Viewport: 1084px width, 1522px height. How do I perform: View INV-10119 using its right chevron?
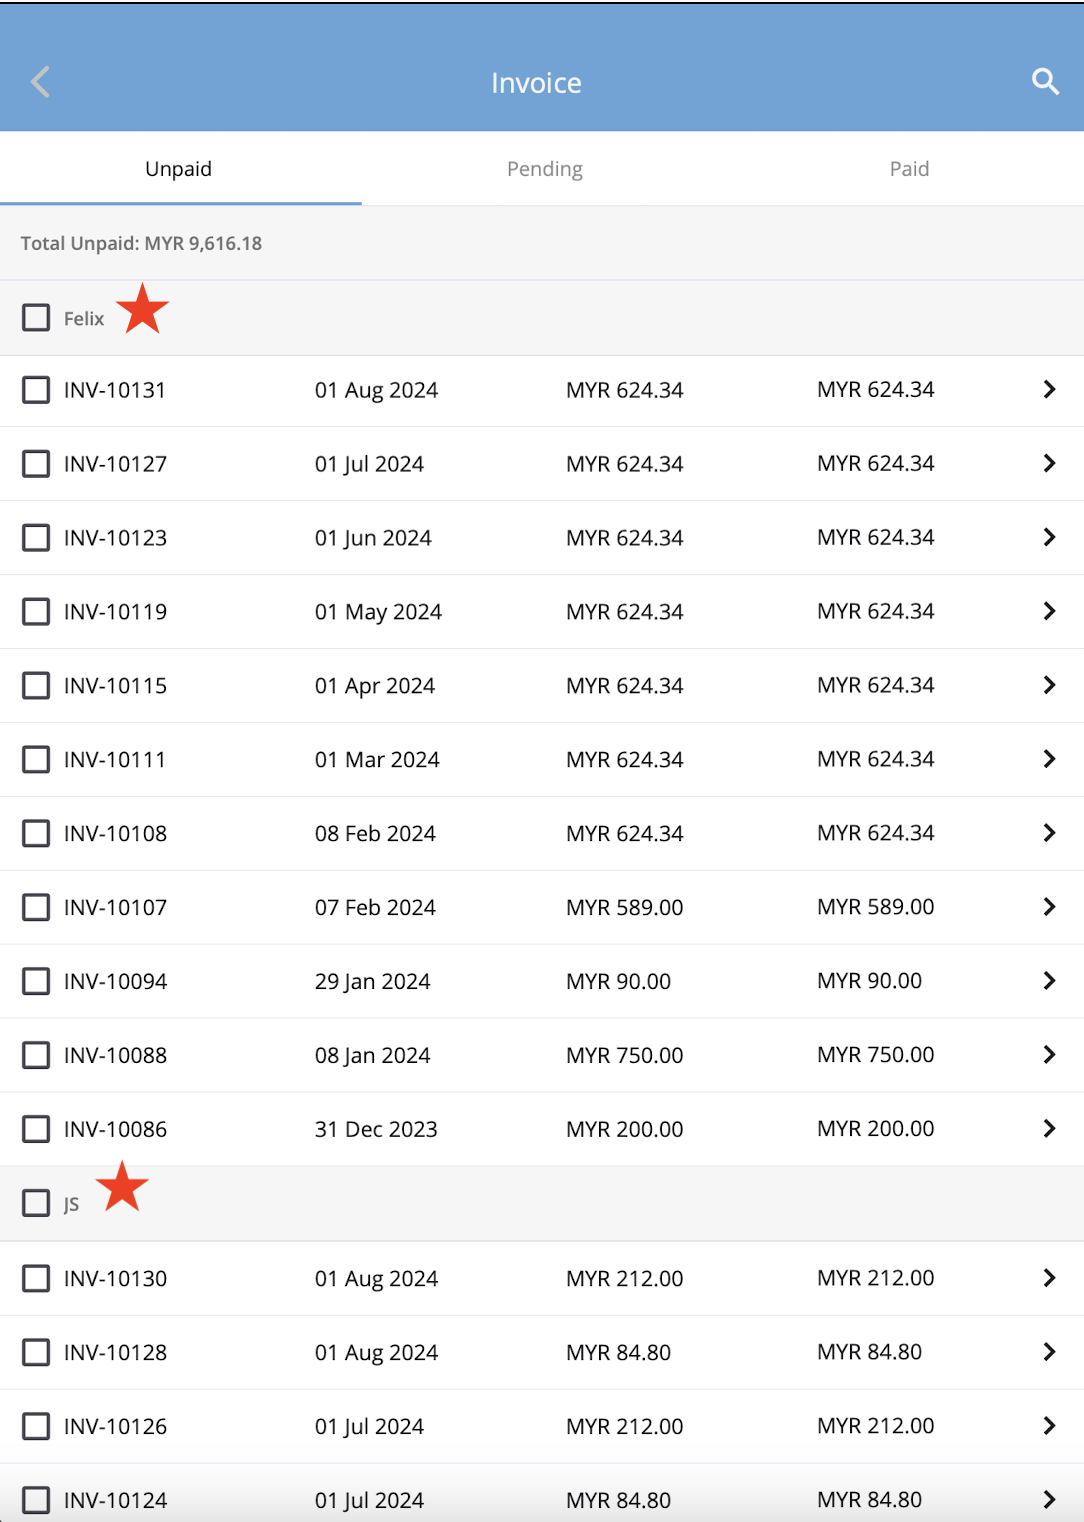coord(1049,611)
